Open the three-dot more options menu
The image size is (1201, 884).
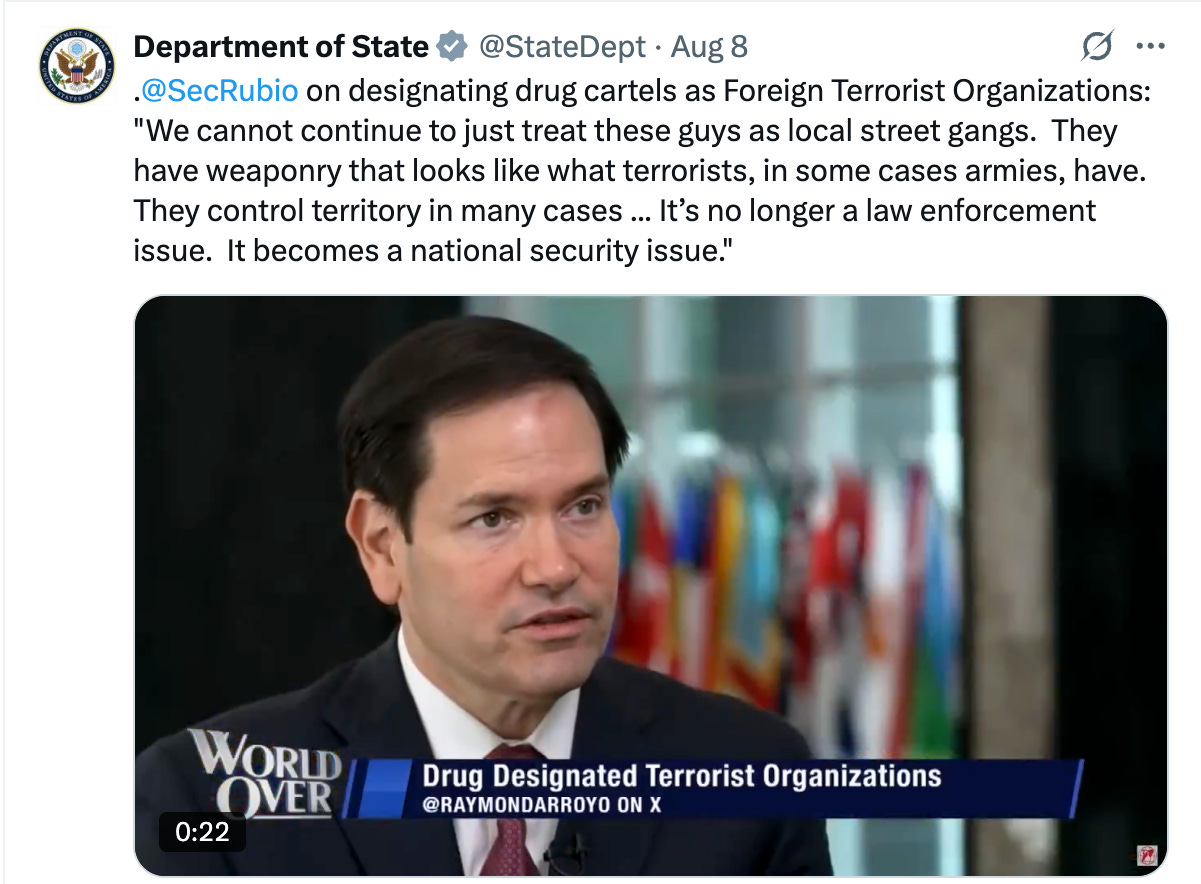pos(1151,46)
